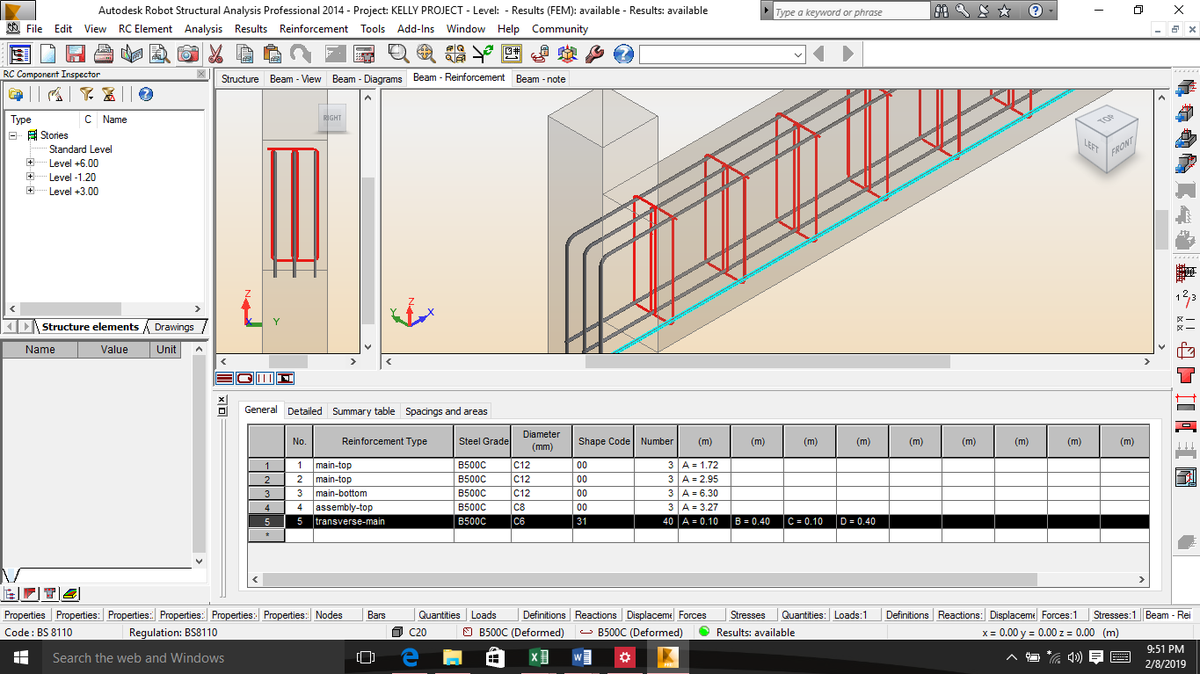Image resolution: width=1200 pixels, height=674 pixels.
Task: Select the Cut scissors icon
Action: pos(214,53)
